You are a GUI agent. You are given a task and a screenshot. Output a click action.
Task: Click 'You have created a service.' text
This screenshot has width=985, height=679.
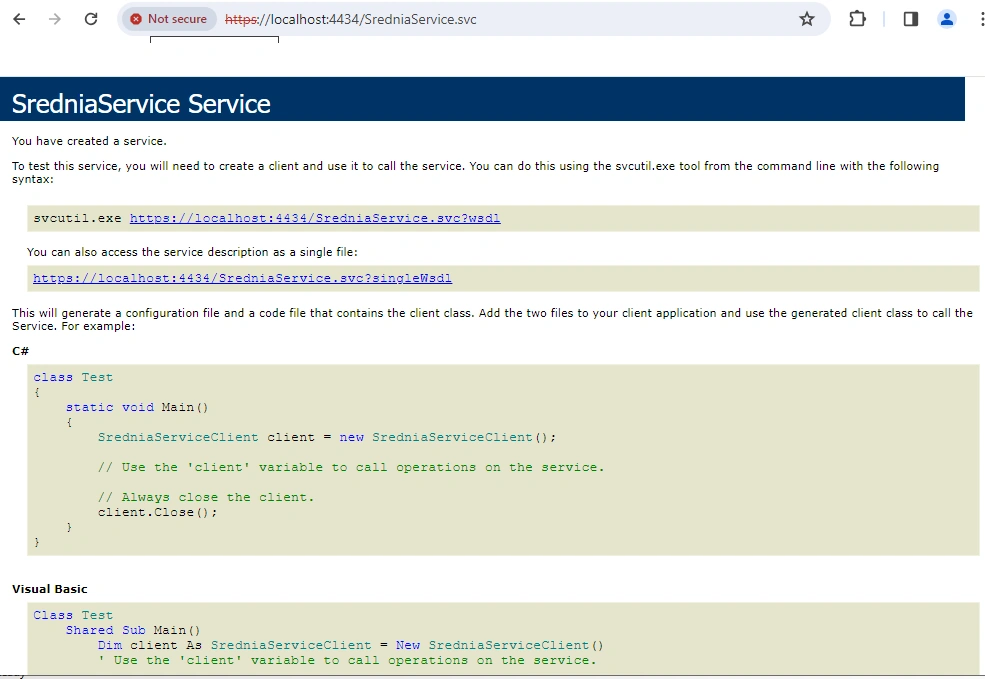click(x=89, y=141)
